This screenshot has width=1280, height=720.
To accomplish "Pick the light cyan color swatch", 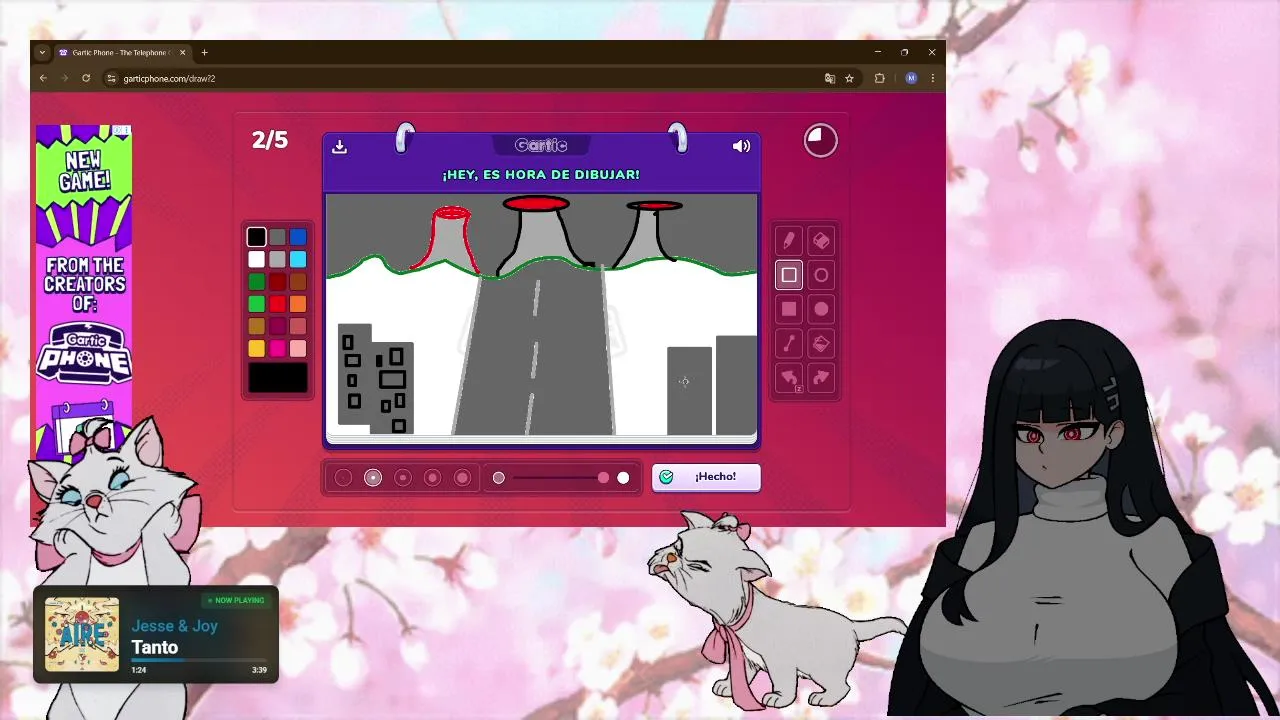I will click(298, 260).
